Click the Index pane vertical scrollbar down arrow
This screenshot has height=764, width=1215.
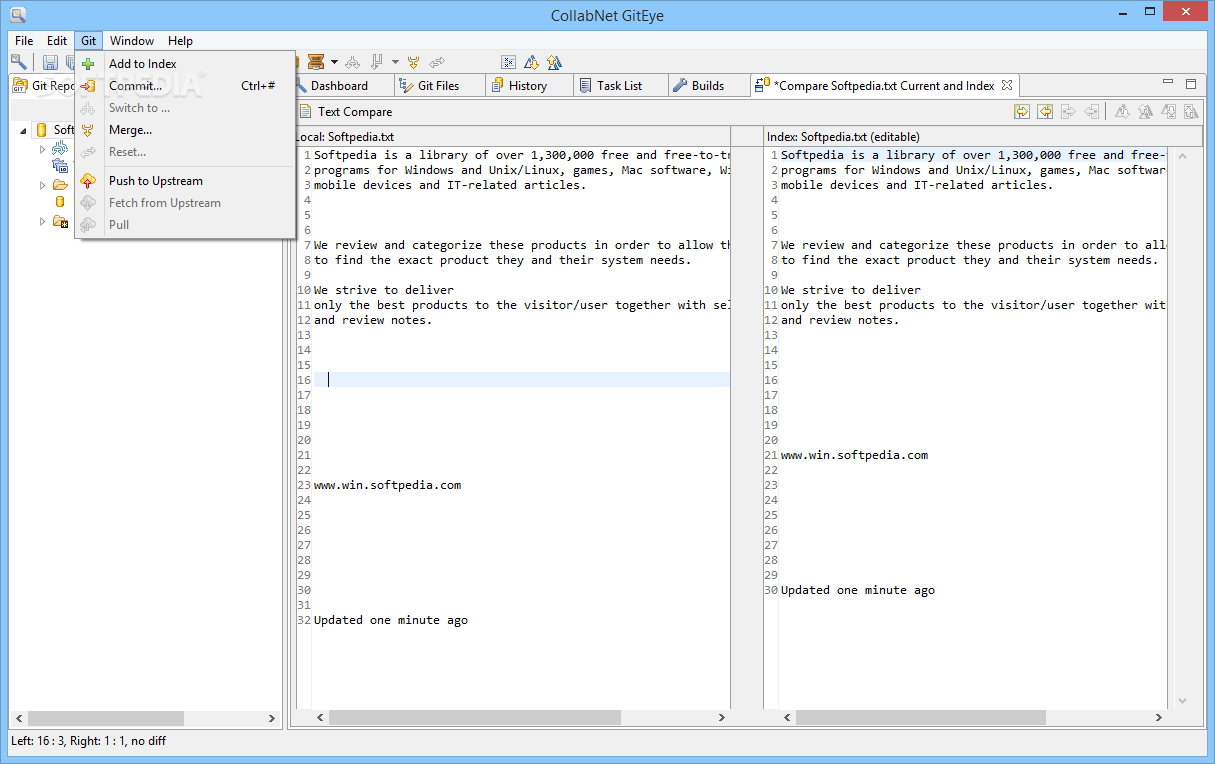(x=1184, y=700)
